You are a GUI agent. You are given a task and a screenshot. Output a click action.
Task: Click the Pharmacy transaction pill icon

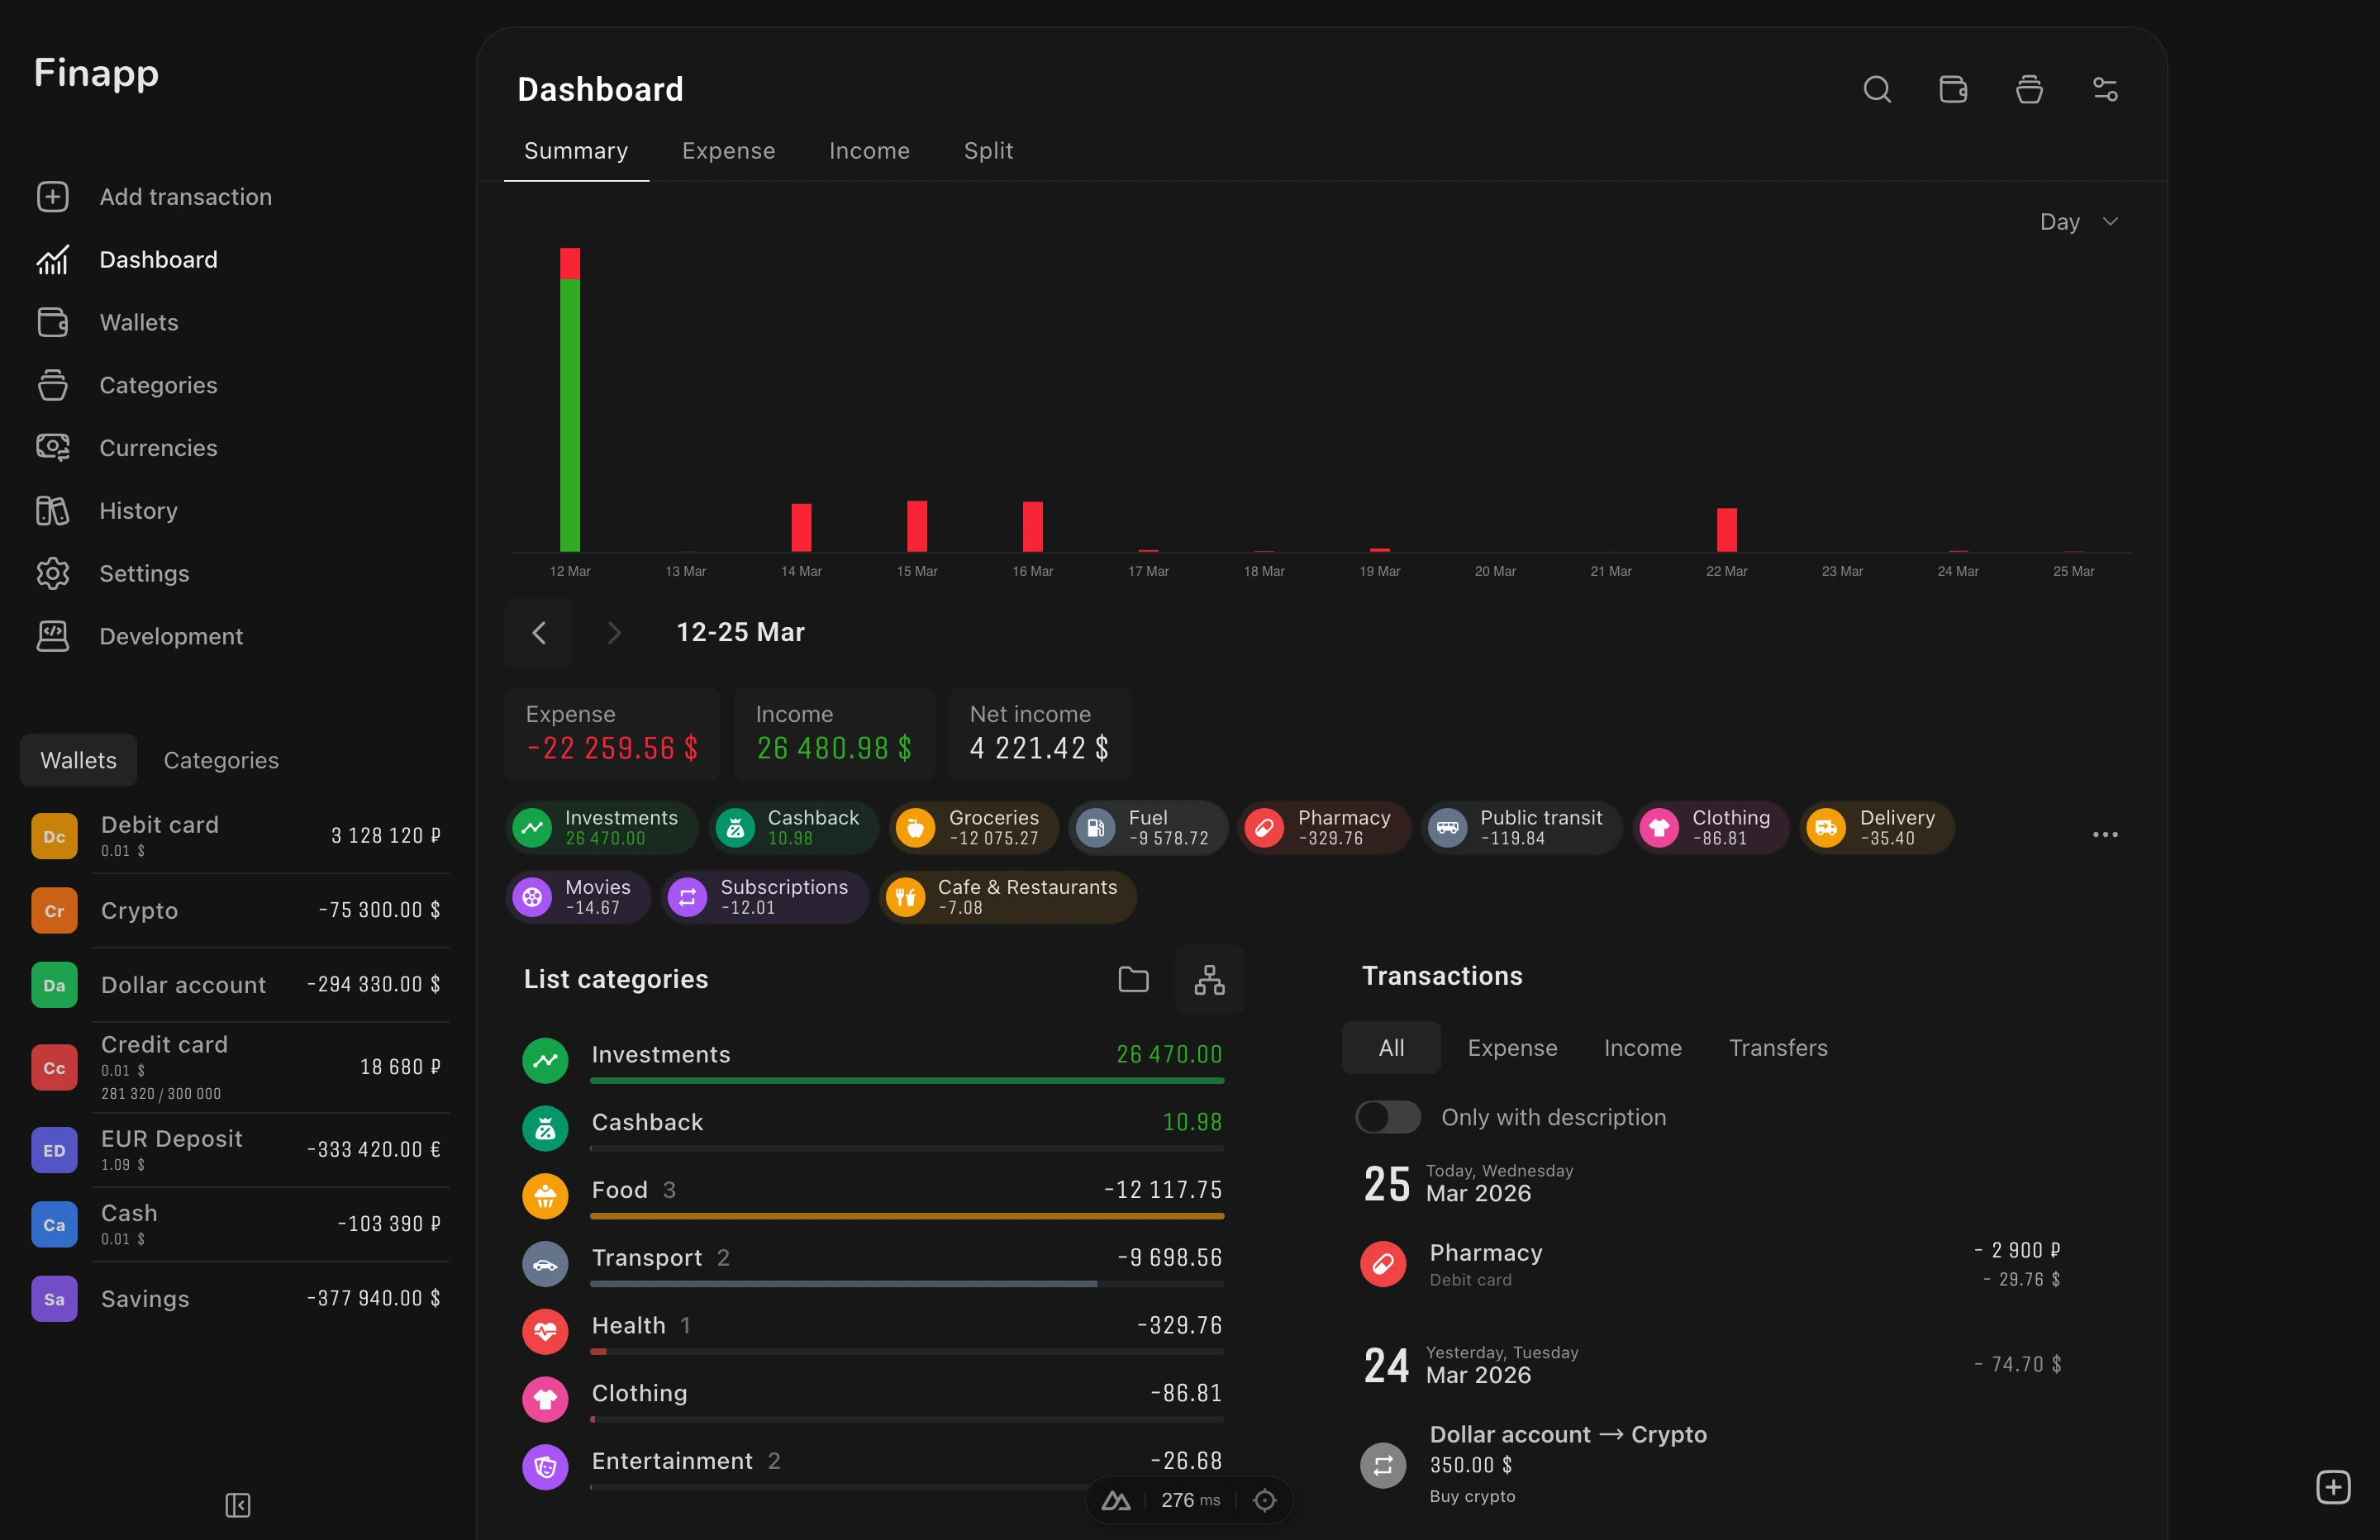pyautogui.click(x=1383, y=1264)
